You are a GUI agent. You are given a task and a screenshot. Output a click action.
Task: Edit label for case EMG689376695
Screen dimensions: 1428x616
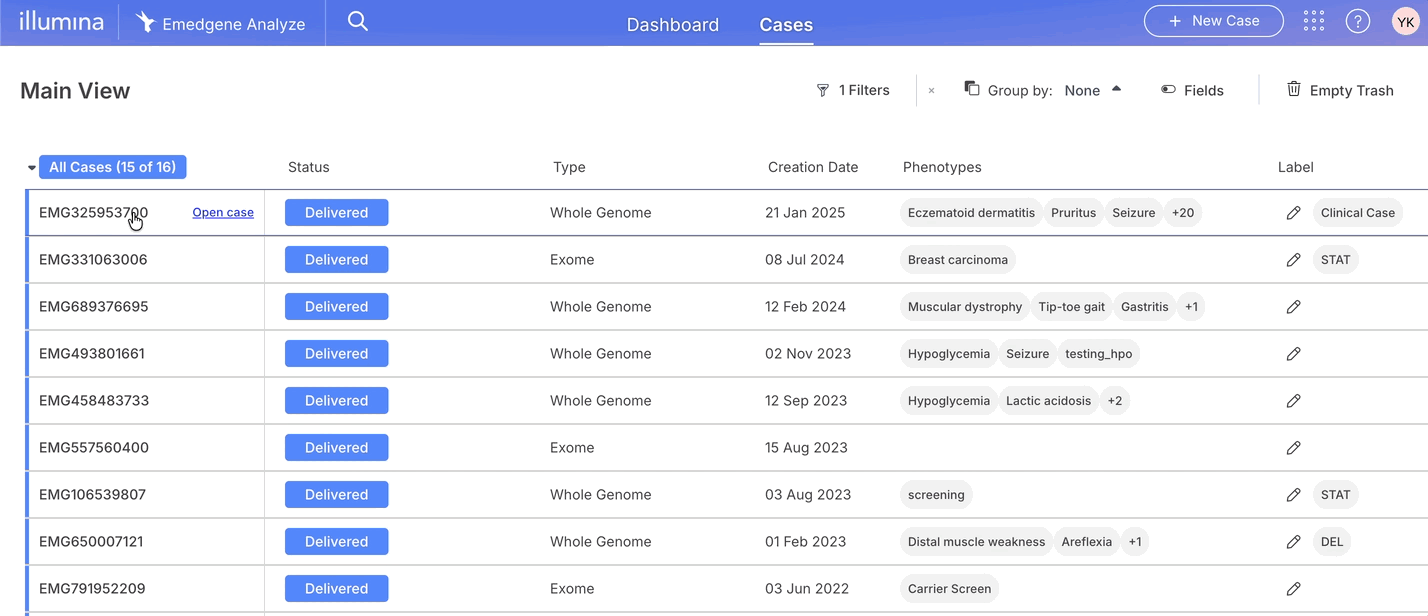point(1293,307)
